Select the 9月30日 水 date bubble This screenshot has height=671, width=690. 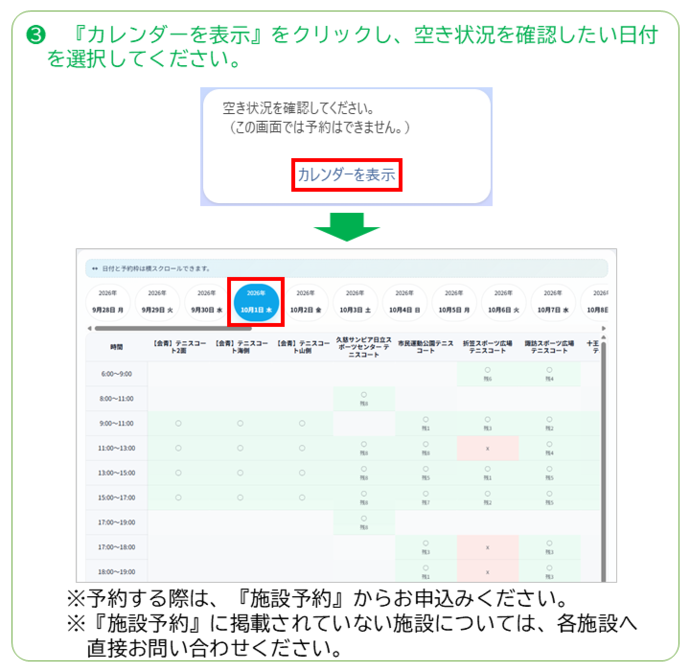tap(206, 302)
